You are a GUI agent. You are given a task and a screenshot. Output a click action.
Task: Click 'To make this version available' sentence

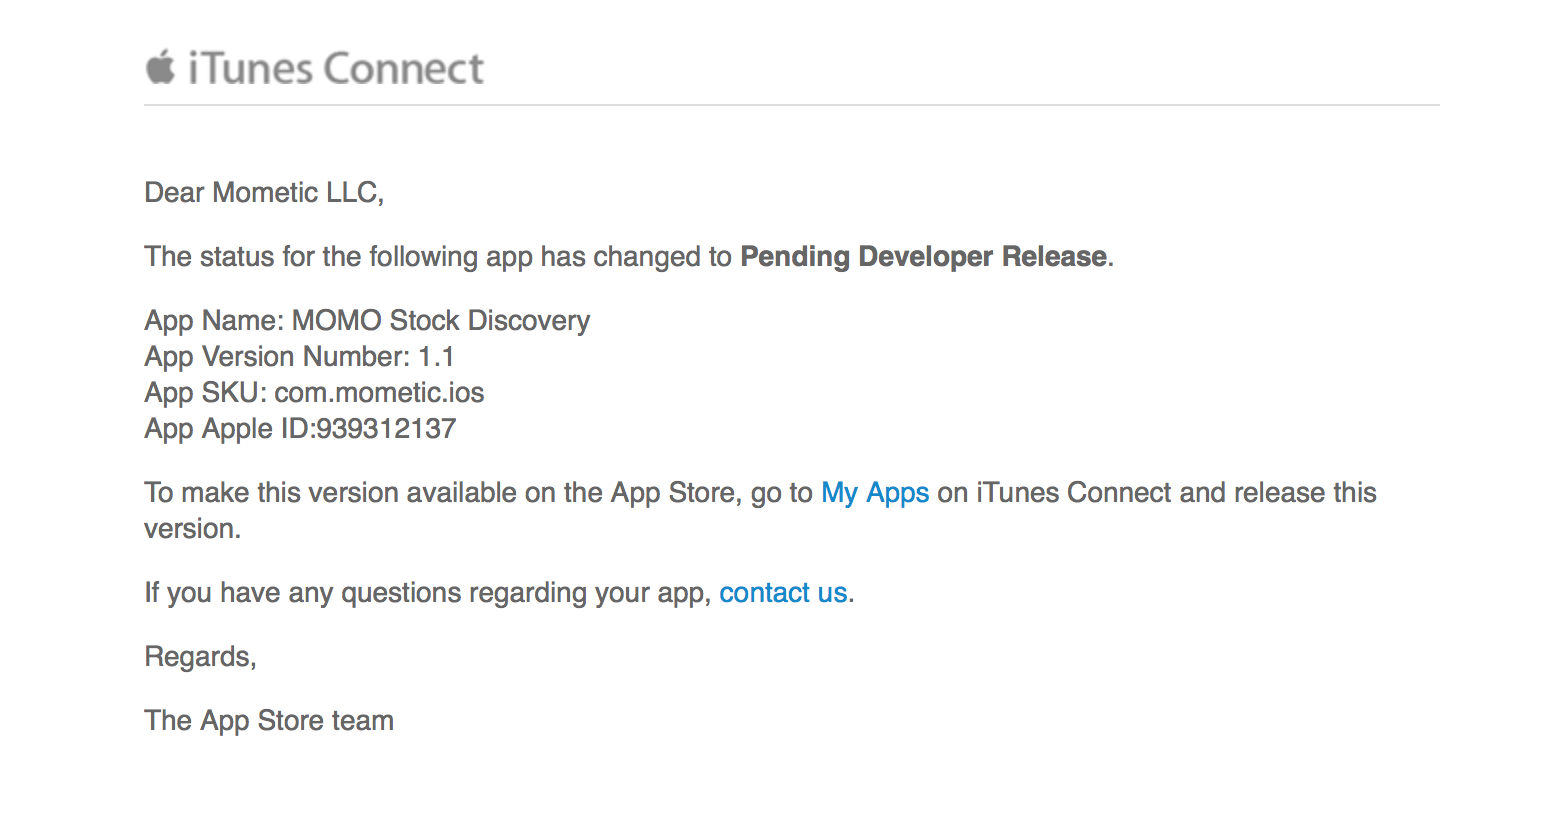[x=760, y=511]
